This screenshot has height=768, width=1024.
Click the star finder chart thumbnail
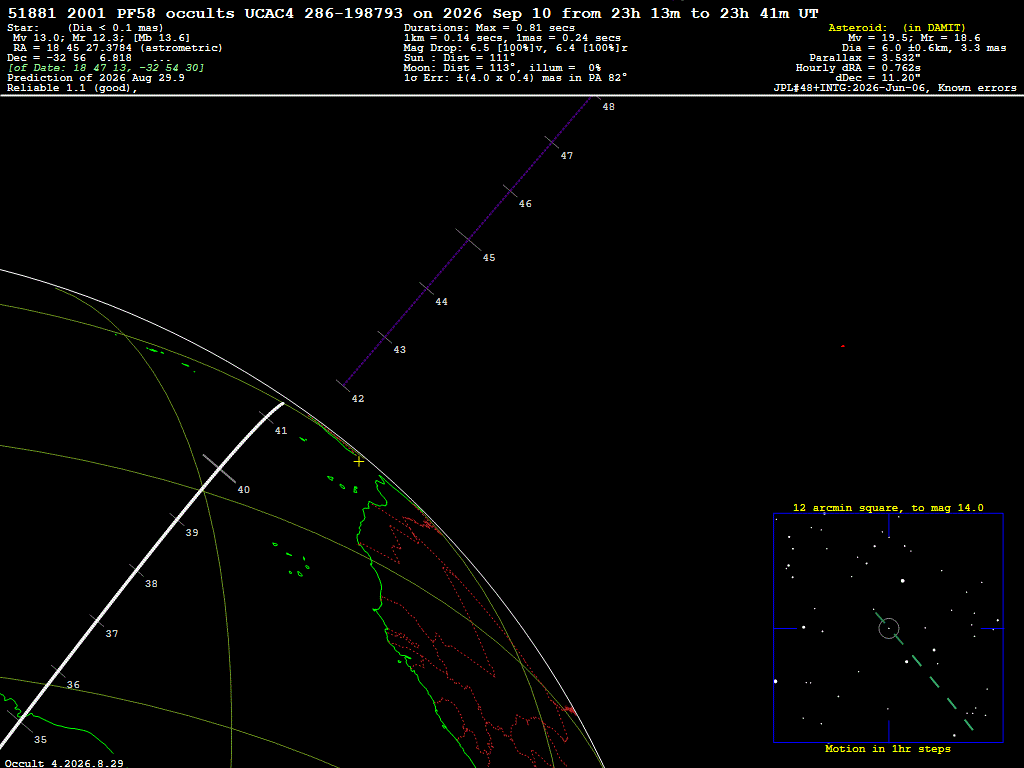tap(888, 628)
